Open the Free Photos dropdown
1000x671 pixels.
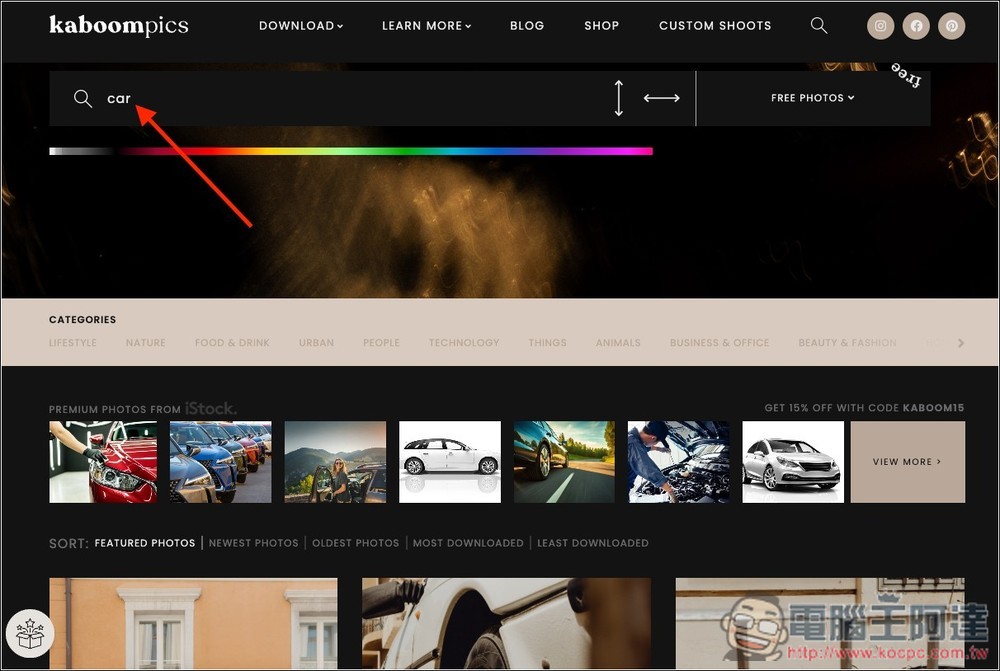pos(812,98)
